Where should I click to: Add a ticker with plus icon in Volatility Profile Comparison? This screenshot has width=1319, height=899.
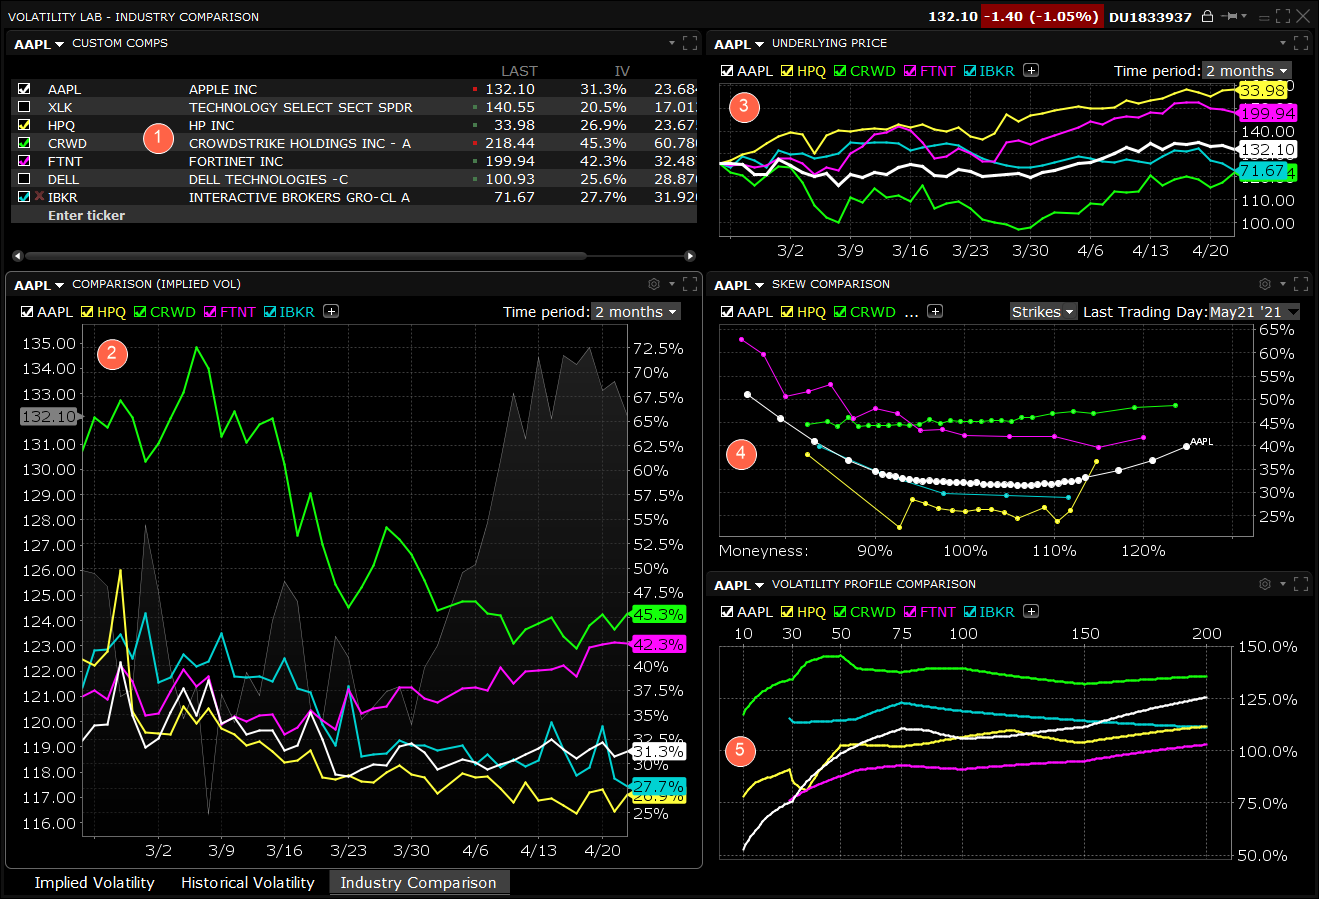(x=1032, y=612)
